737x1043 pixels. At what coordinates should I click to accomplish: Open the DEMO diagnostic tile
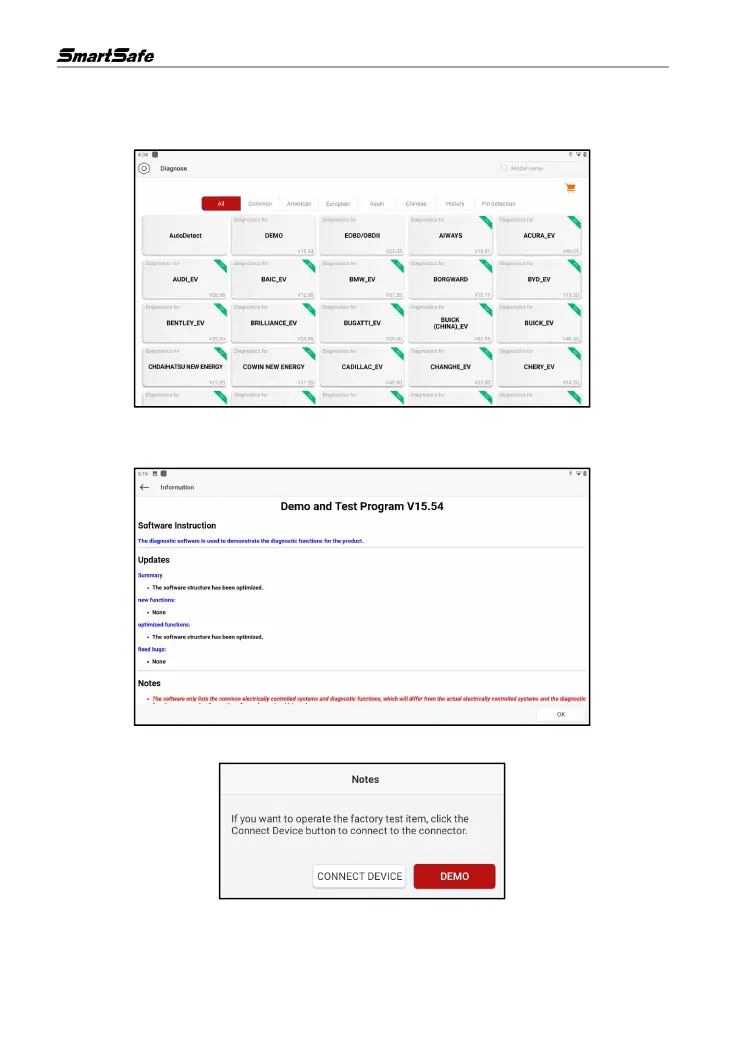tap(273, 235)
